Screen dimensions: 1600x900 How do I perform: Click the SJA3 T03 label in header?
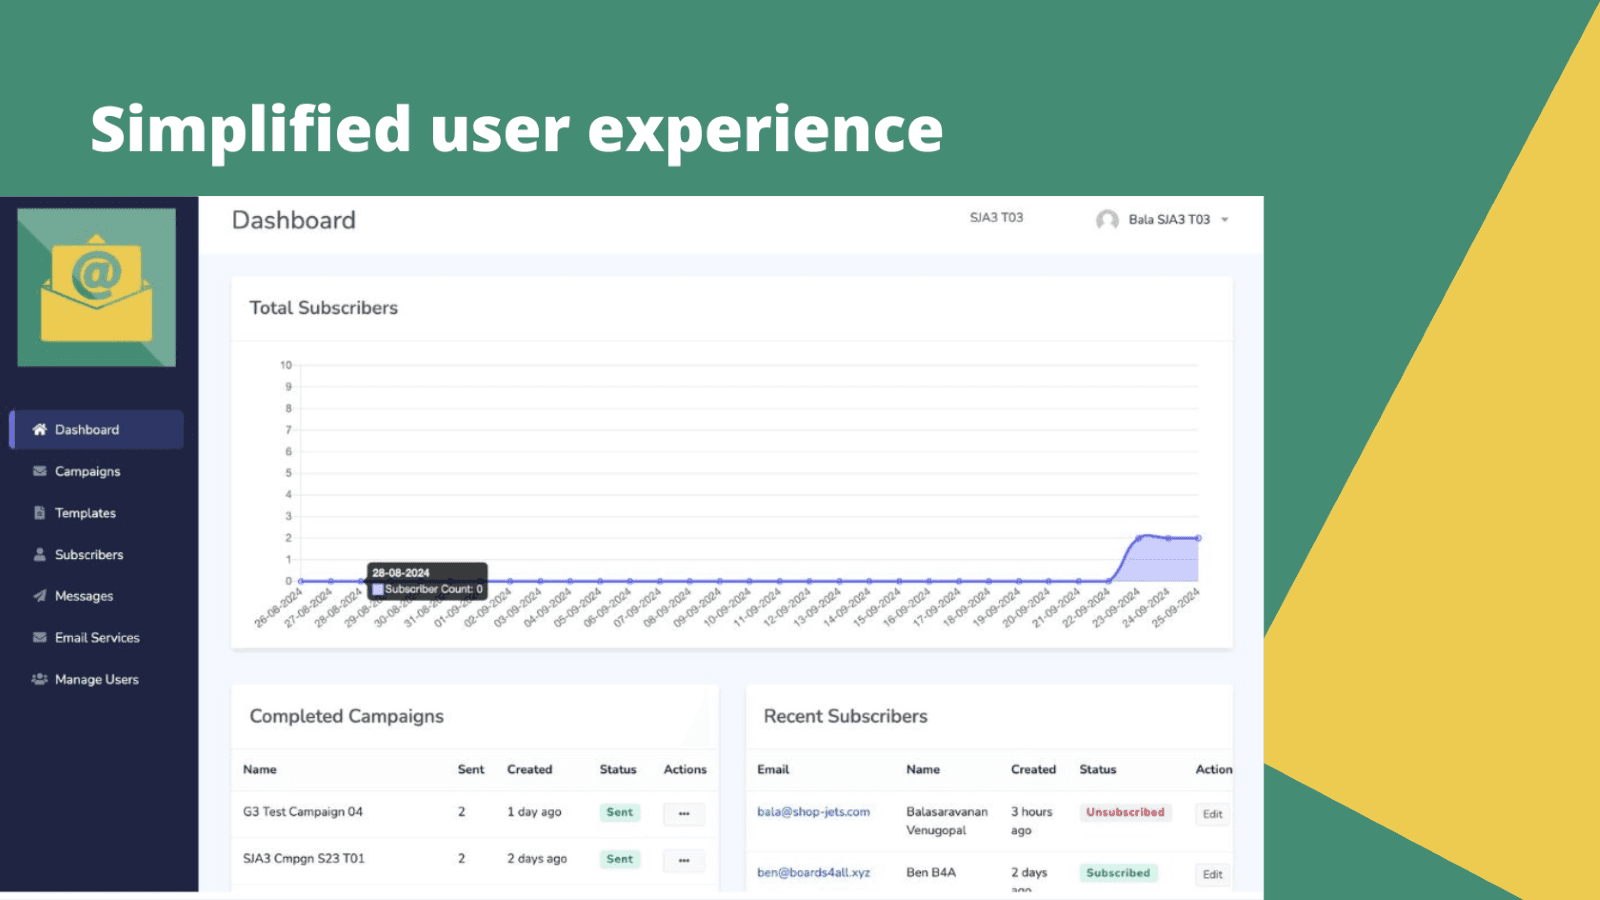(996, 218)
